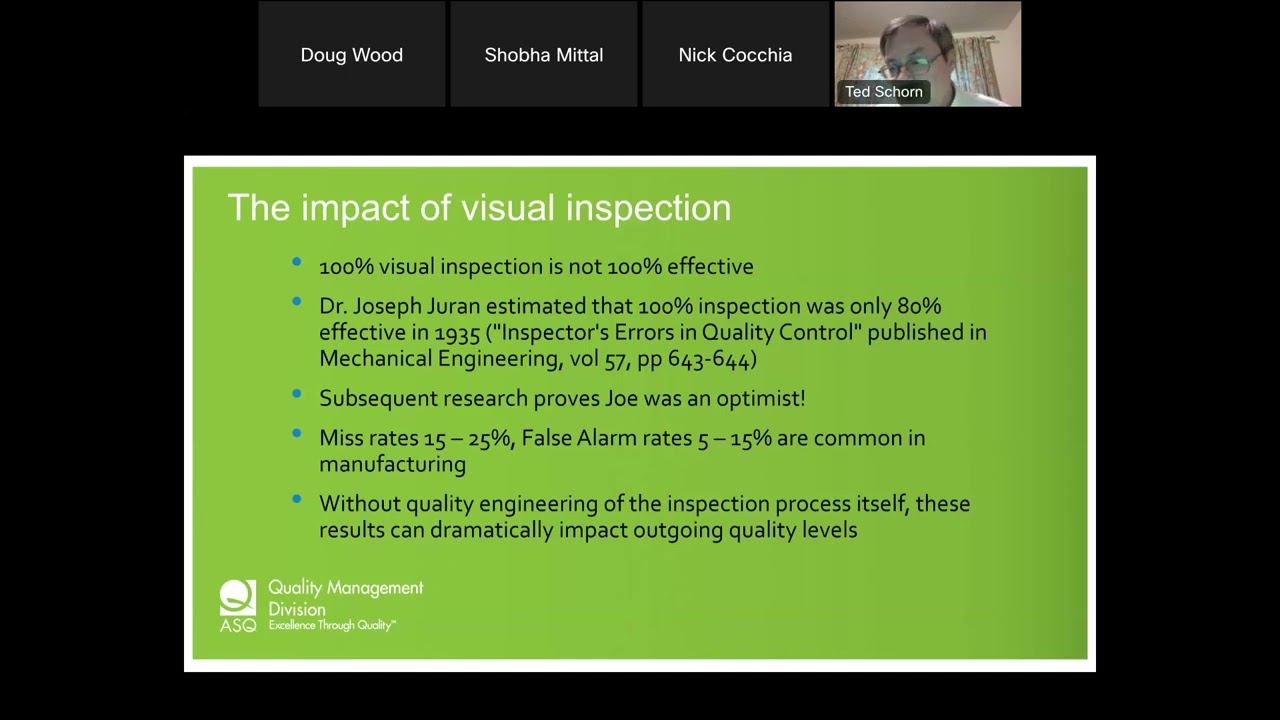The height and width of the screenshot is (720, 1280).
Task: Click 'Excellence Through Quality' tagline
Action: [x=332, y=626]
